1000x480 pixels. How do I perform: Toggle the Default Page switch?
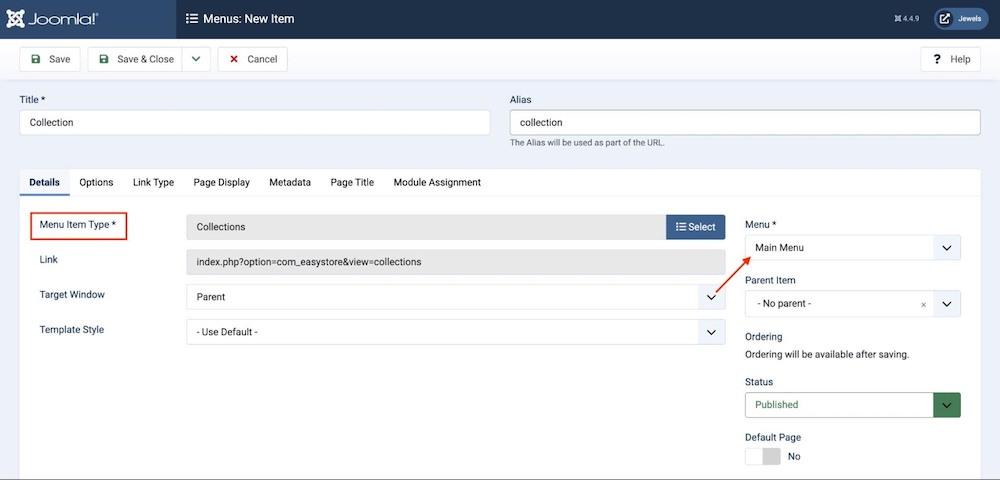(x=762, y=456)
